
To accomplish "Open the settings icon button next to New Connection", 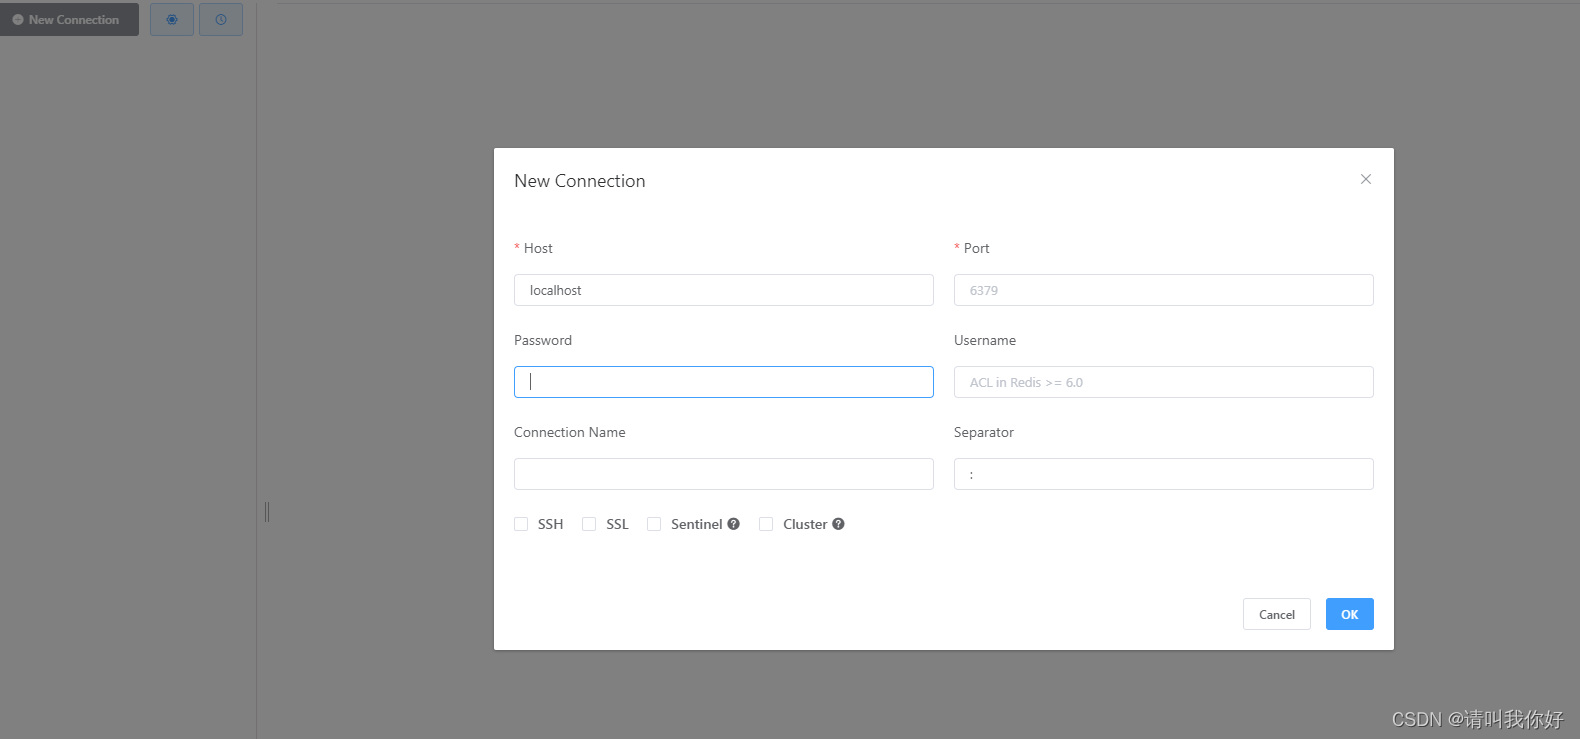I will point(172,19).
